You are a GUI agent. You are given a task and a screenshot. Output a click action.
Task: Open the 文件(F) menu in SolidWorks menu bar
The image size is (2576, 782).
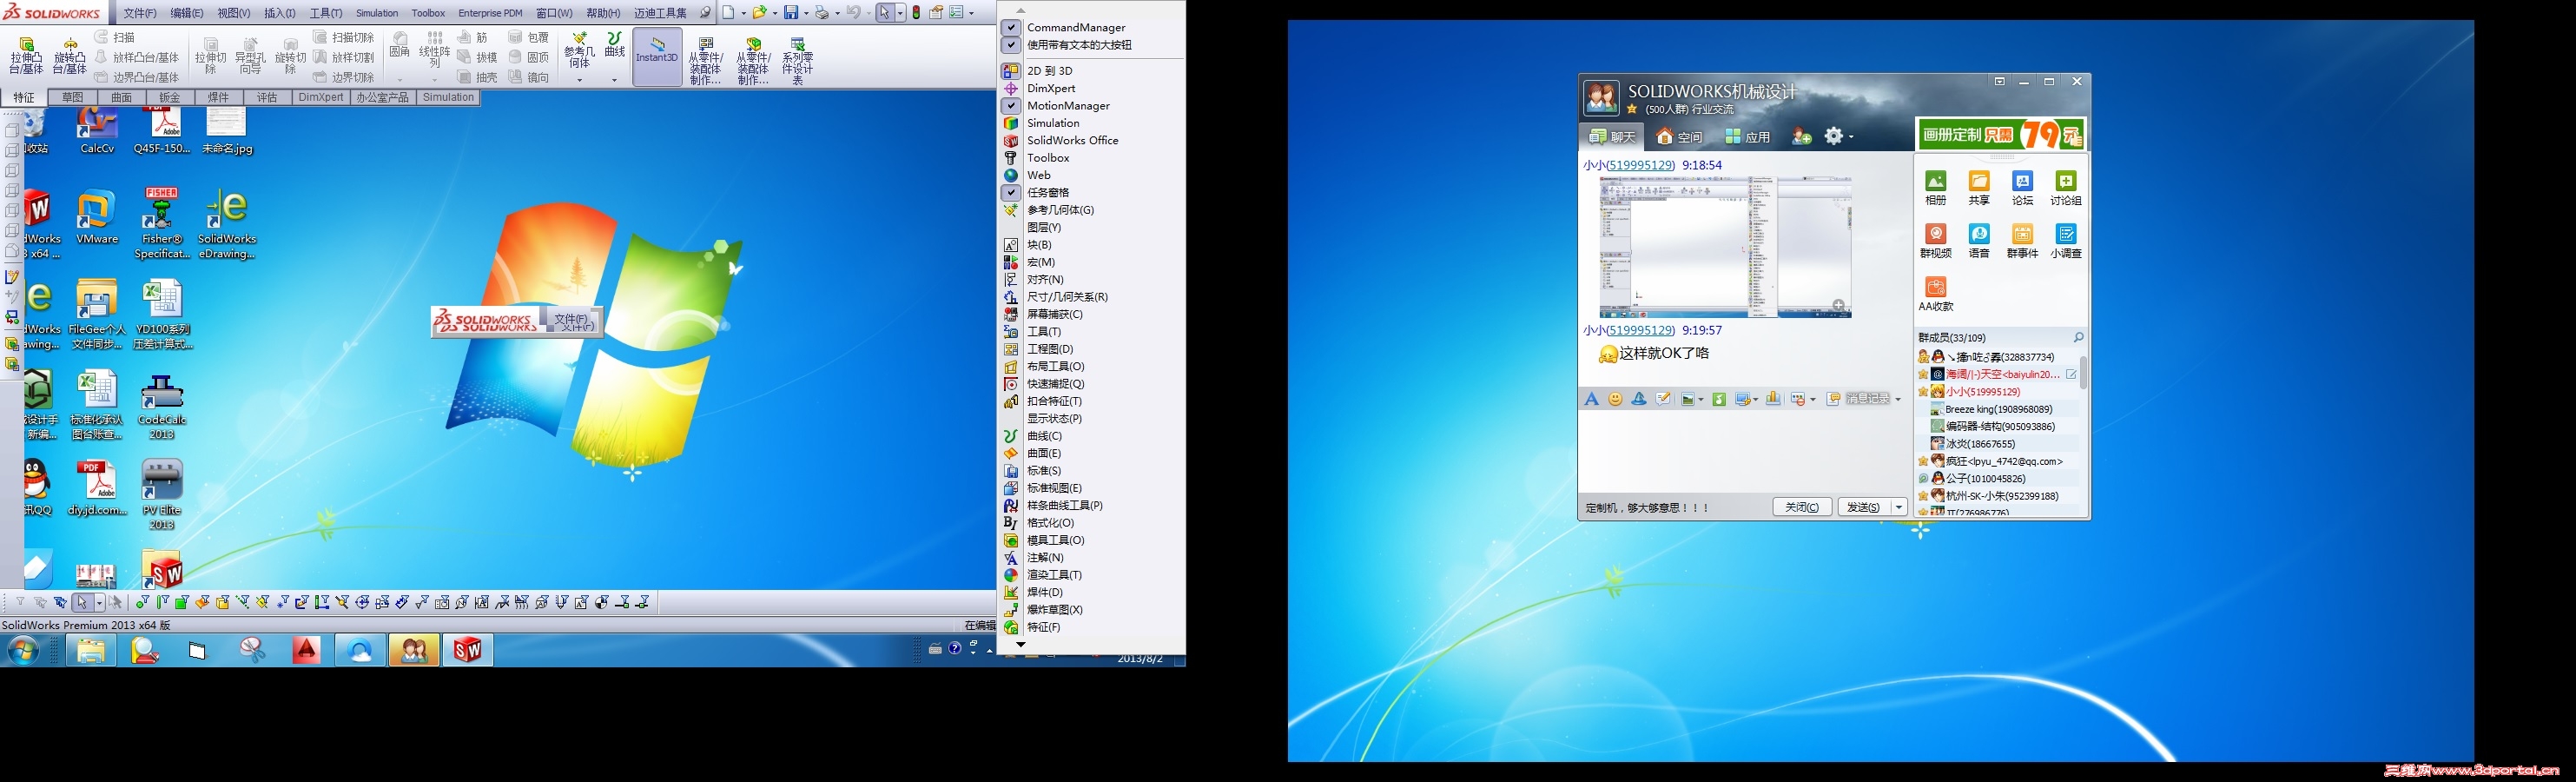click(139, 13)
